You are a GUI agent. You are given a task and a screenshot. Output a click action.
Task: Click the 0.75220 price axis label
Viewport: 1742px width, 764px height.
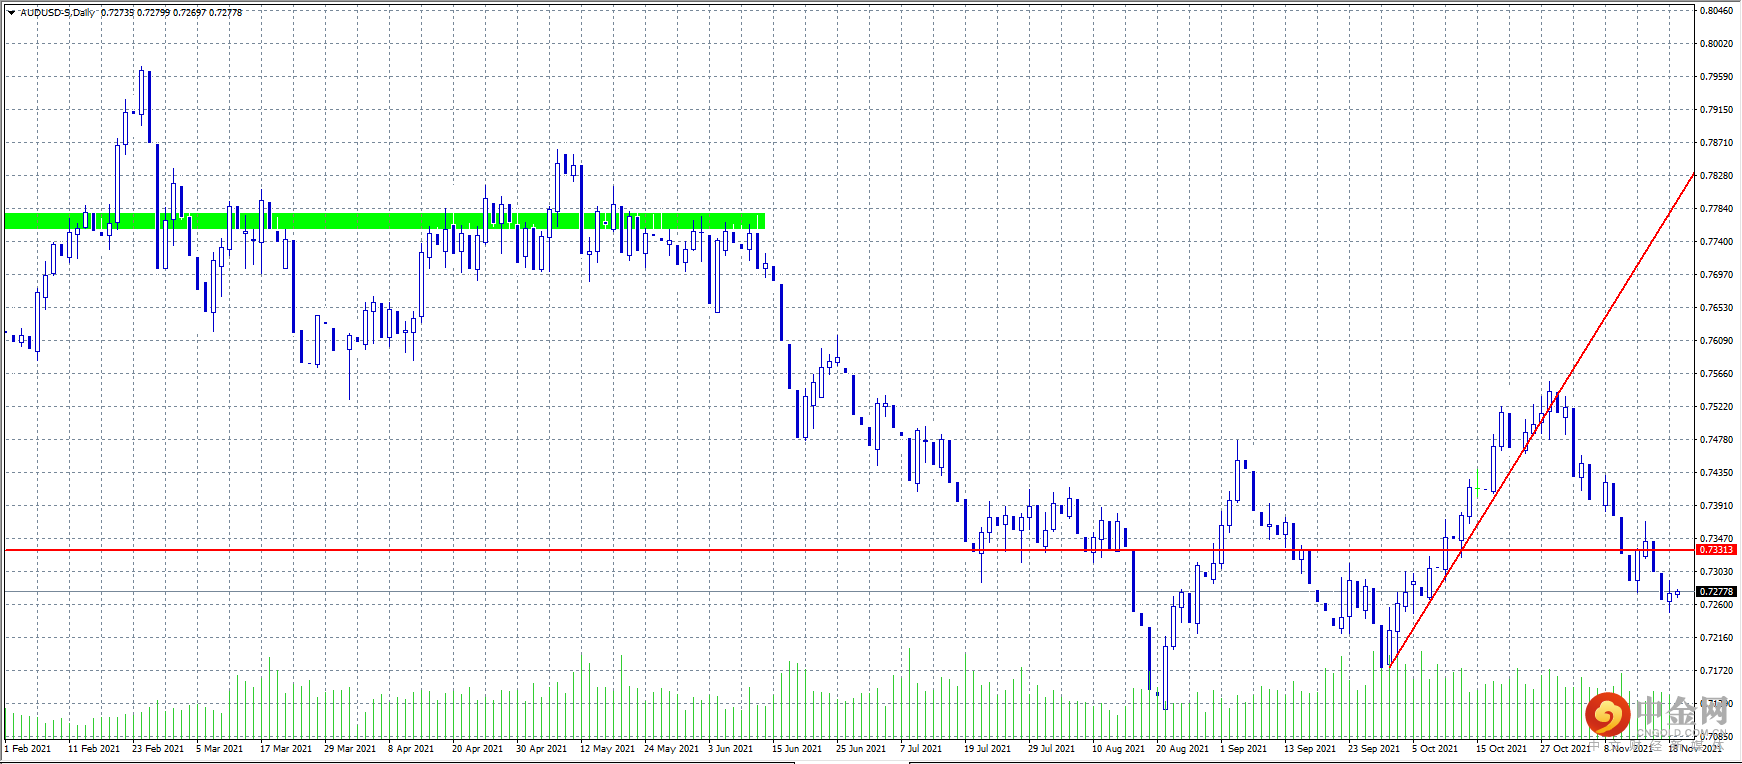(x=1717, y=407)
